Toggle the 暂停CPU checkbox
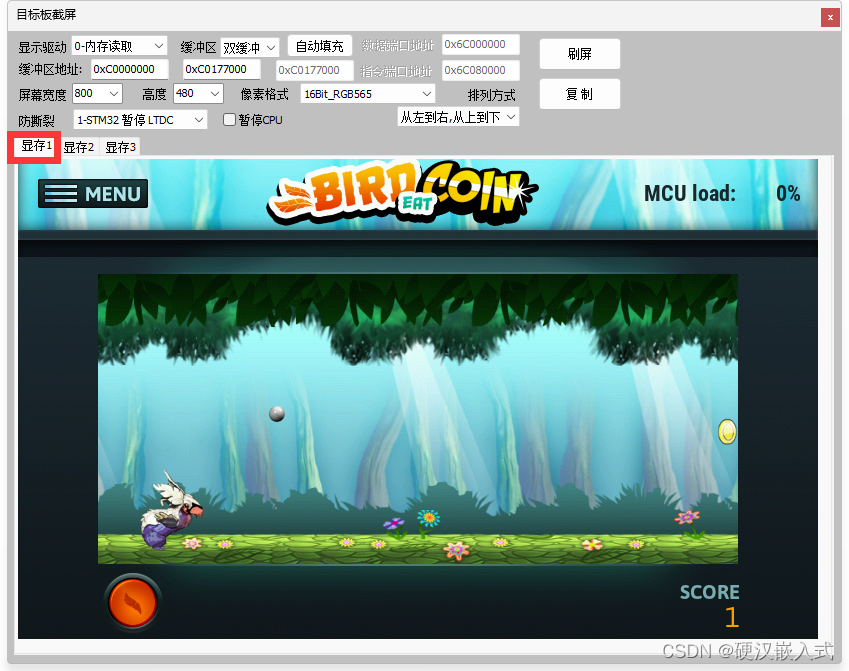 [230, 120]
